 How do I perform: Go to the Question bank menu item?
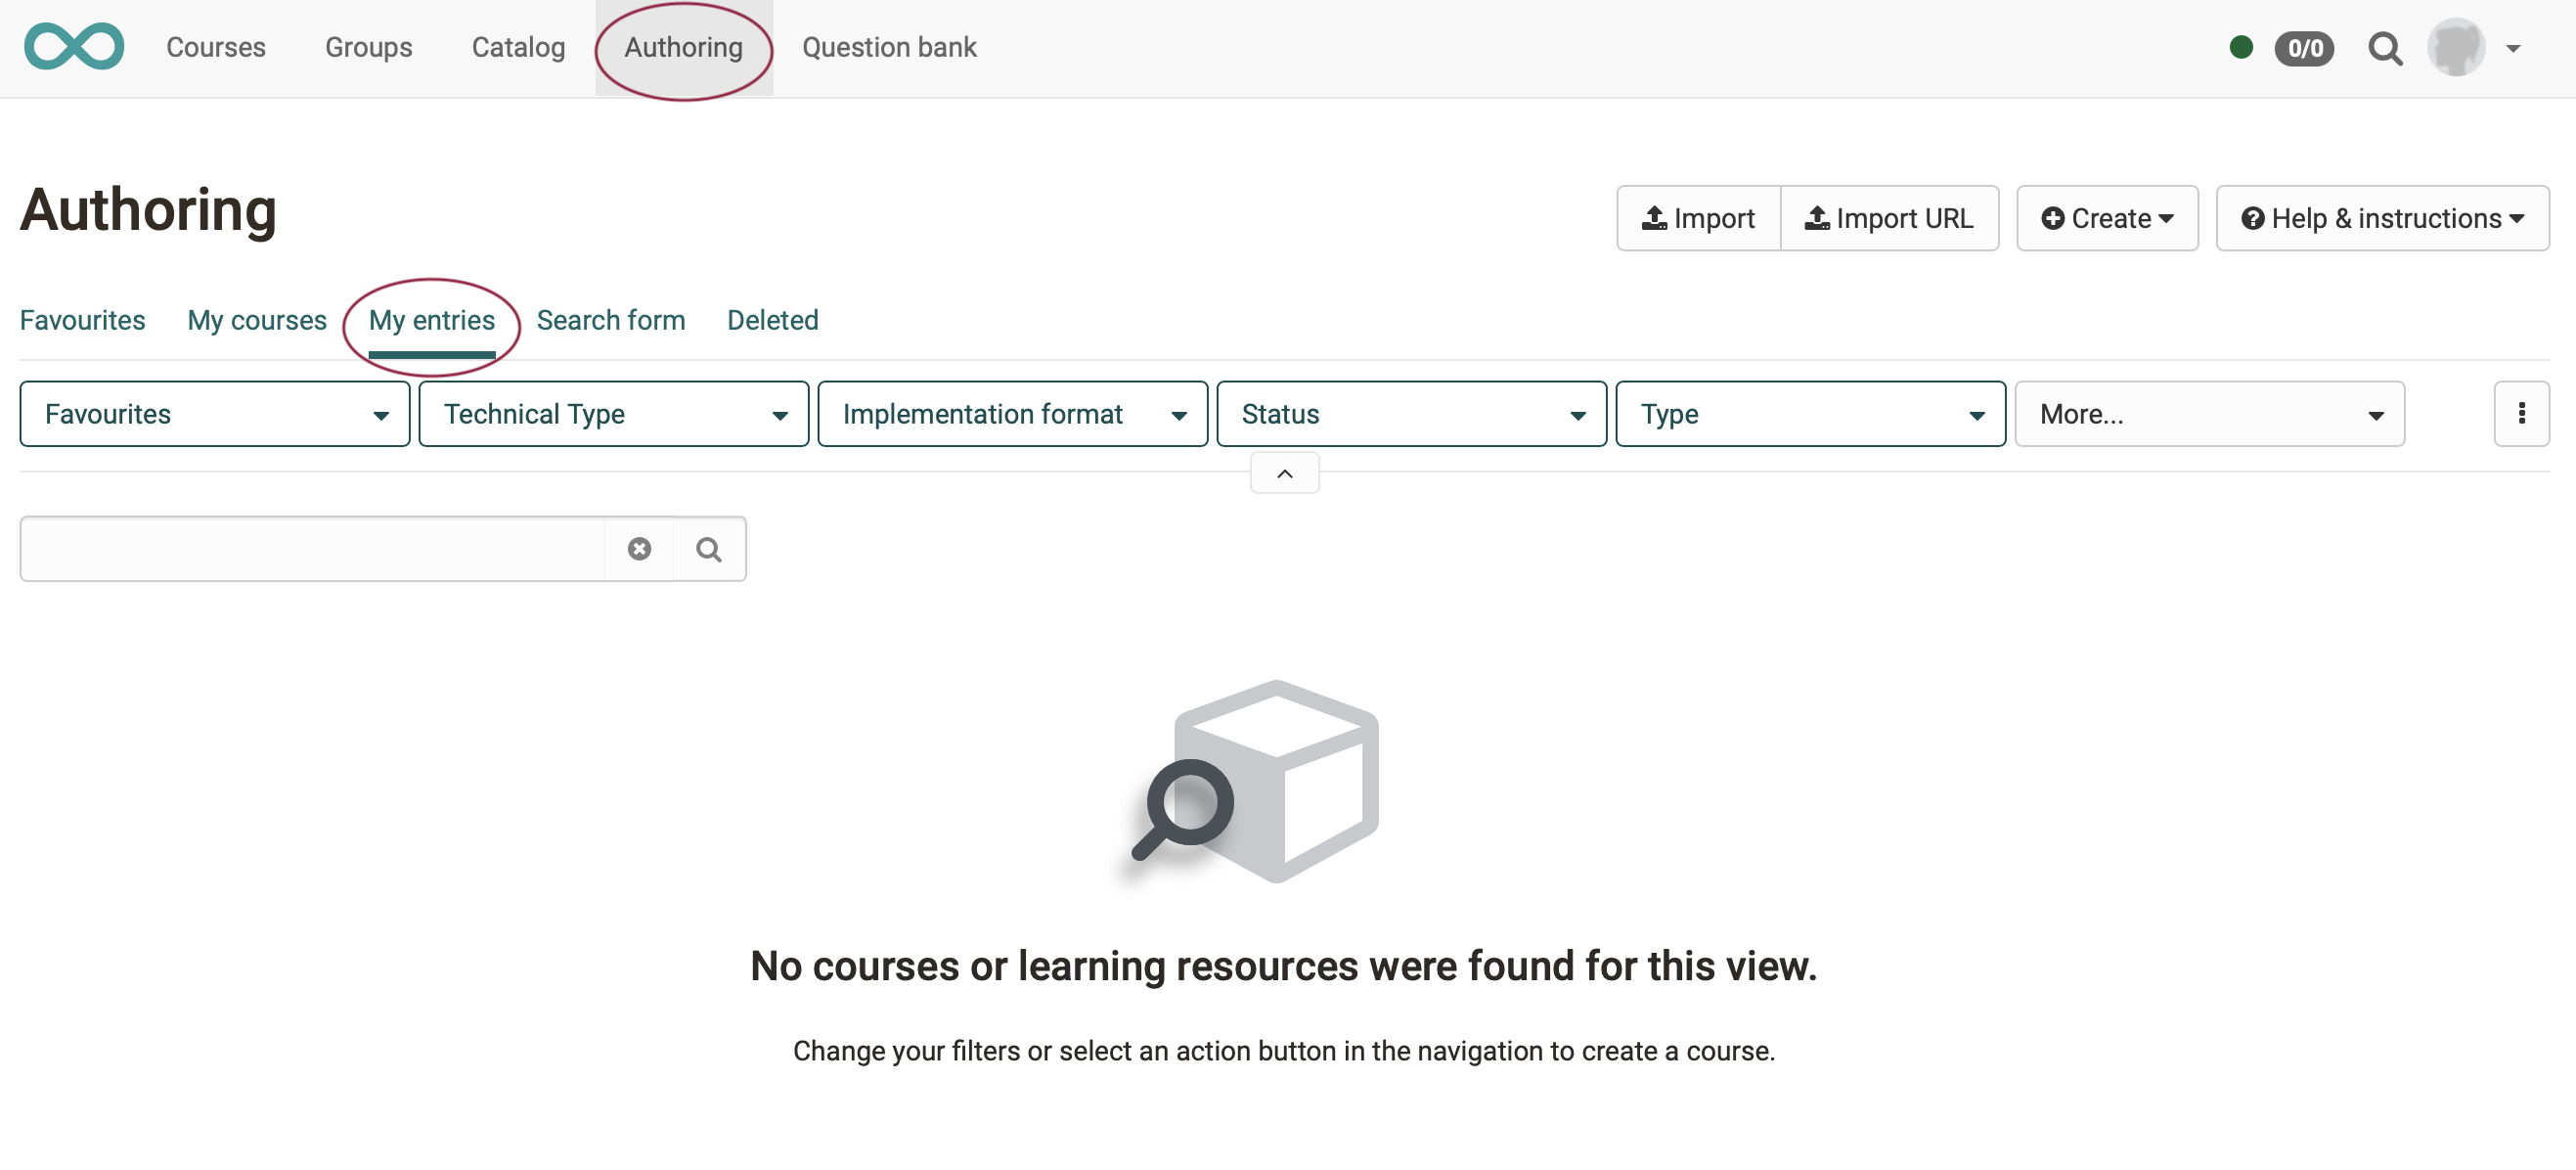pyautogui.click(x=888, y=47)
